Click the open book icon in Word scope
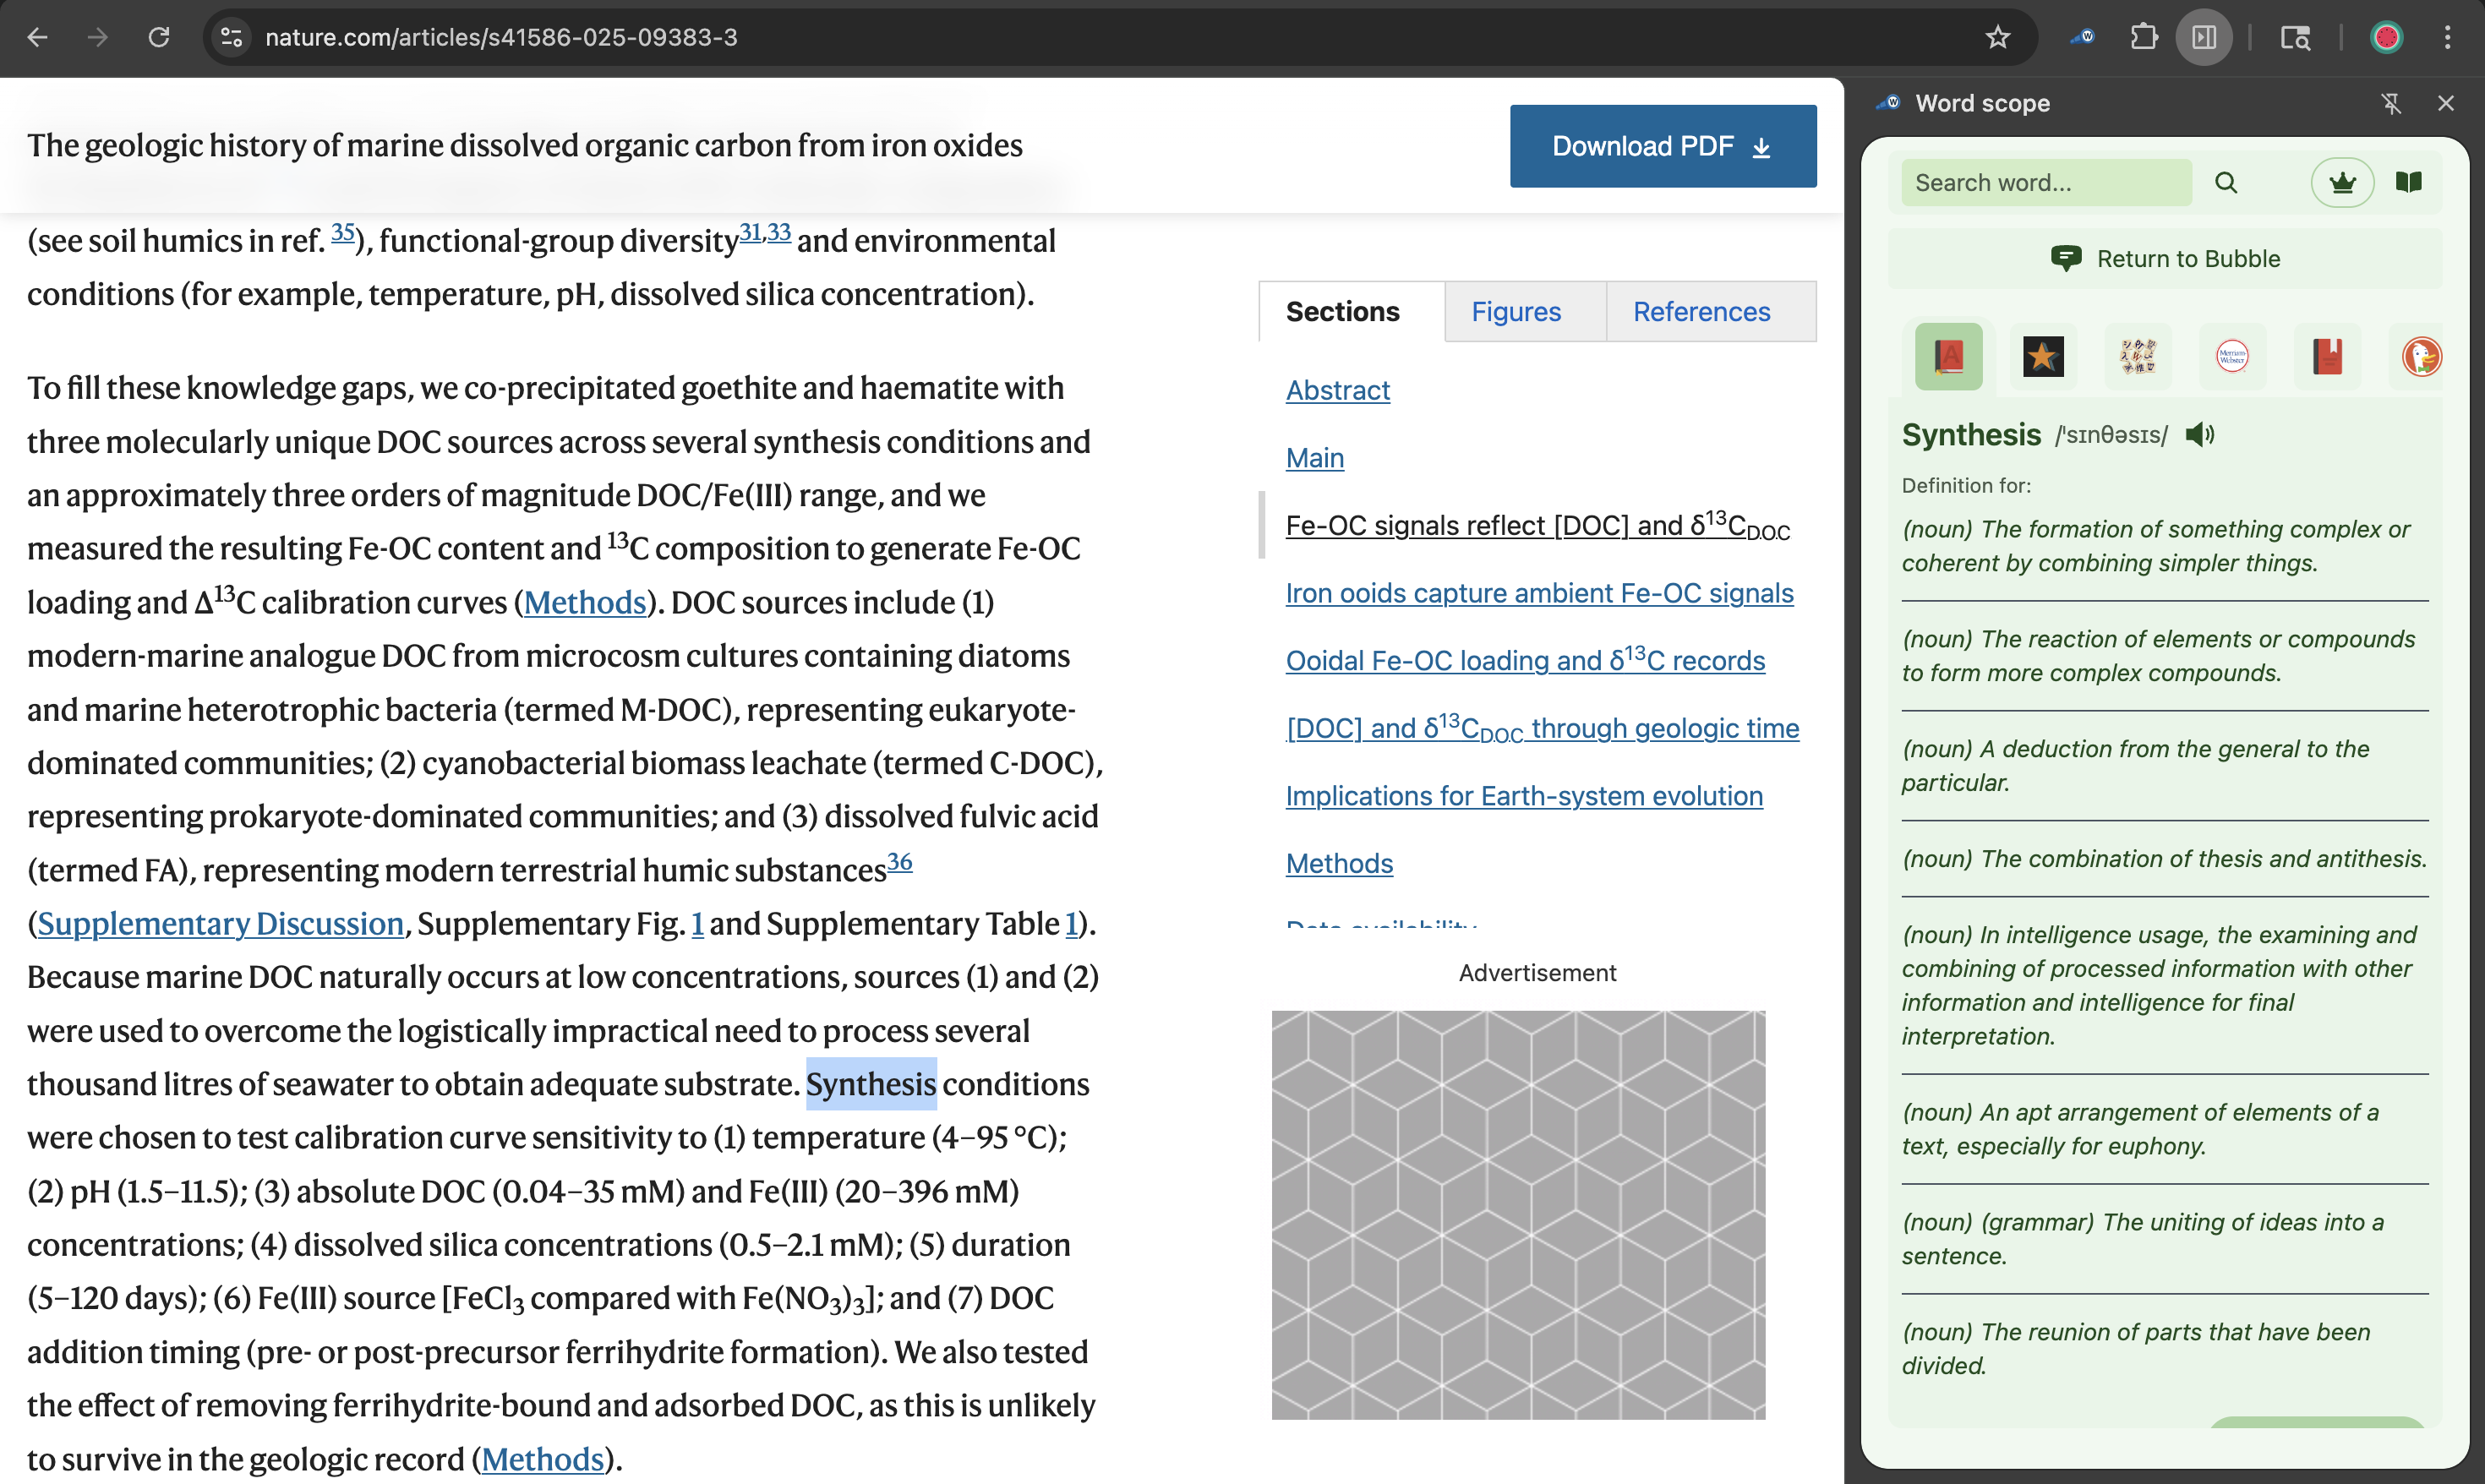 2409,183
